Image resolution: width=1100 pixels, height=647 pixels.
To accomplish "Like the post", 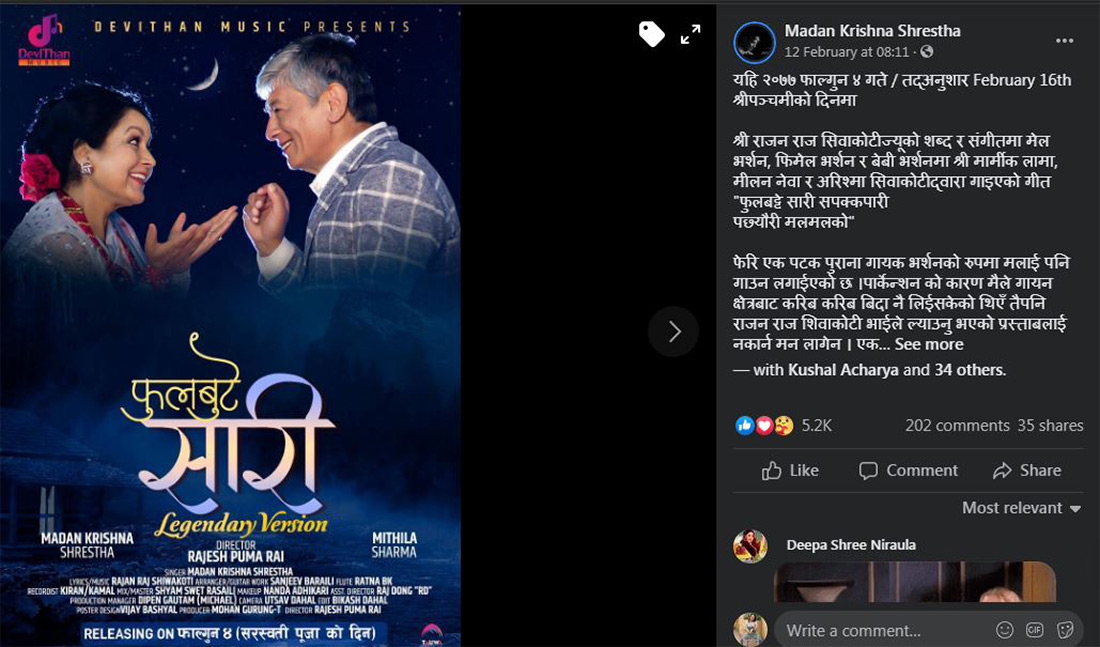I will (790, 470).
